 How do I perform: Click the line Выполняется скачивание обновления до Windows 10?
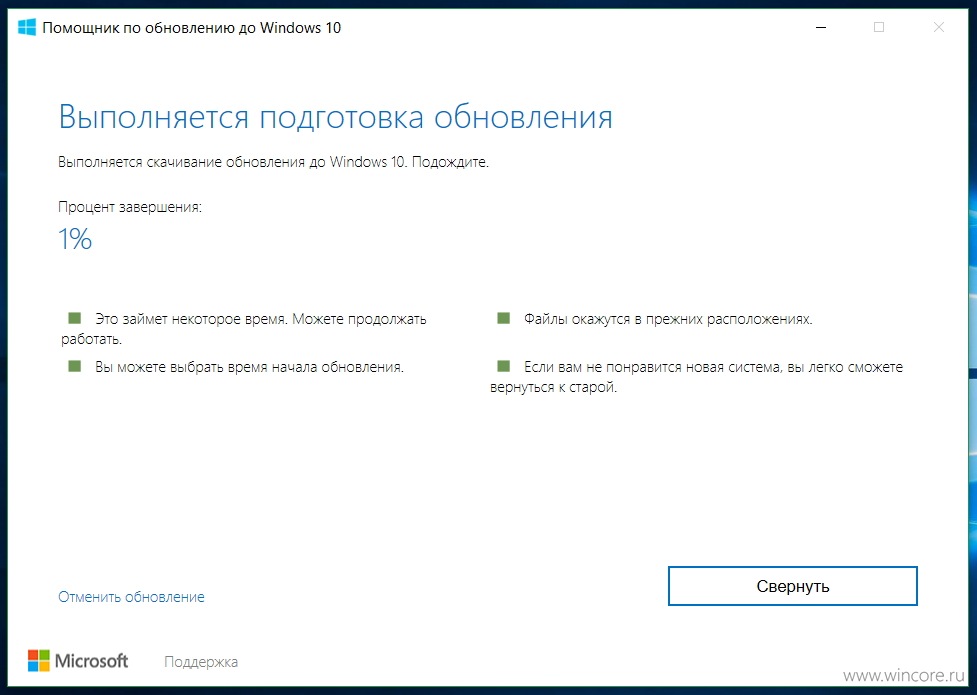(x=273, y=162)
